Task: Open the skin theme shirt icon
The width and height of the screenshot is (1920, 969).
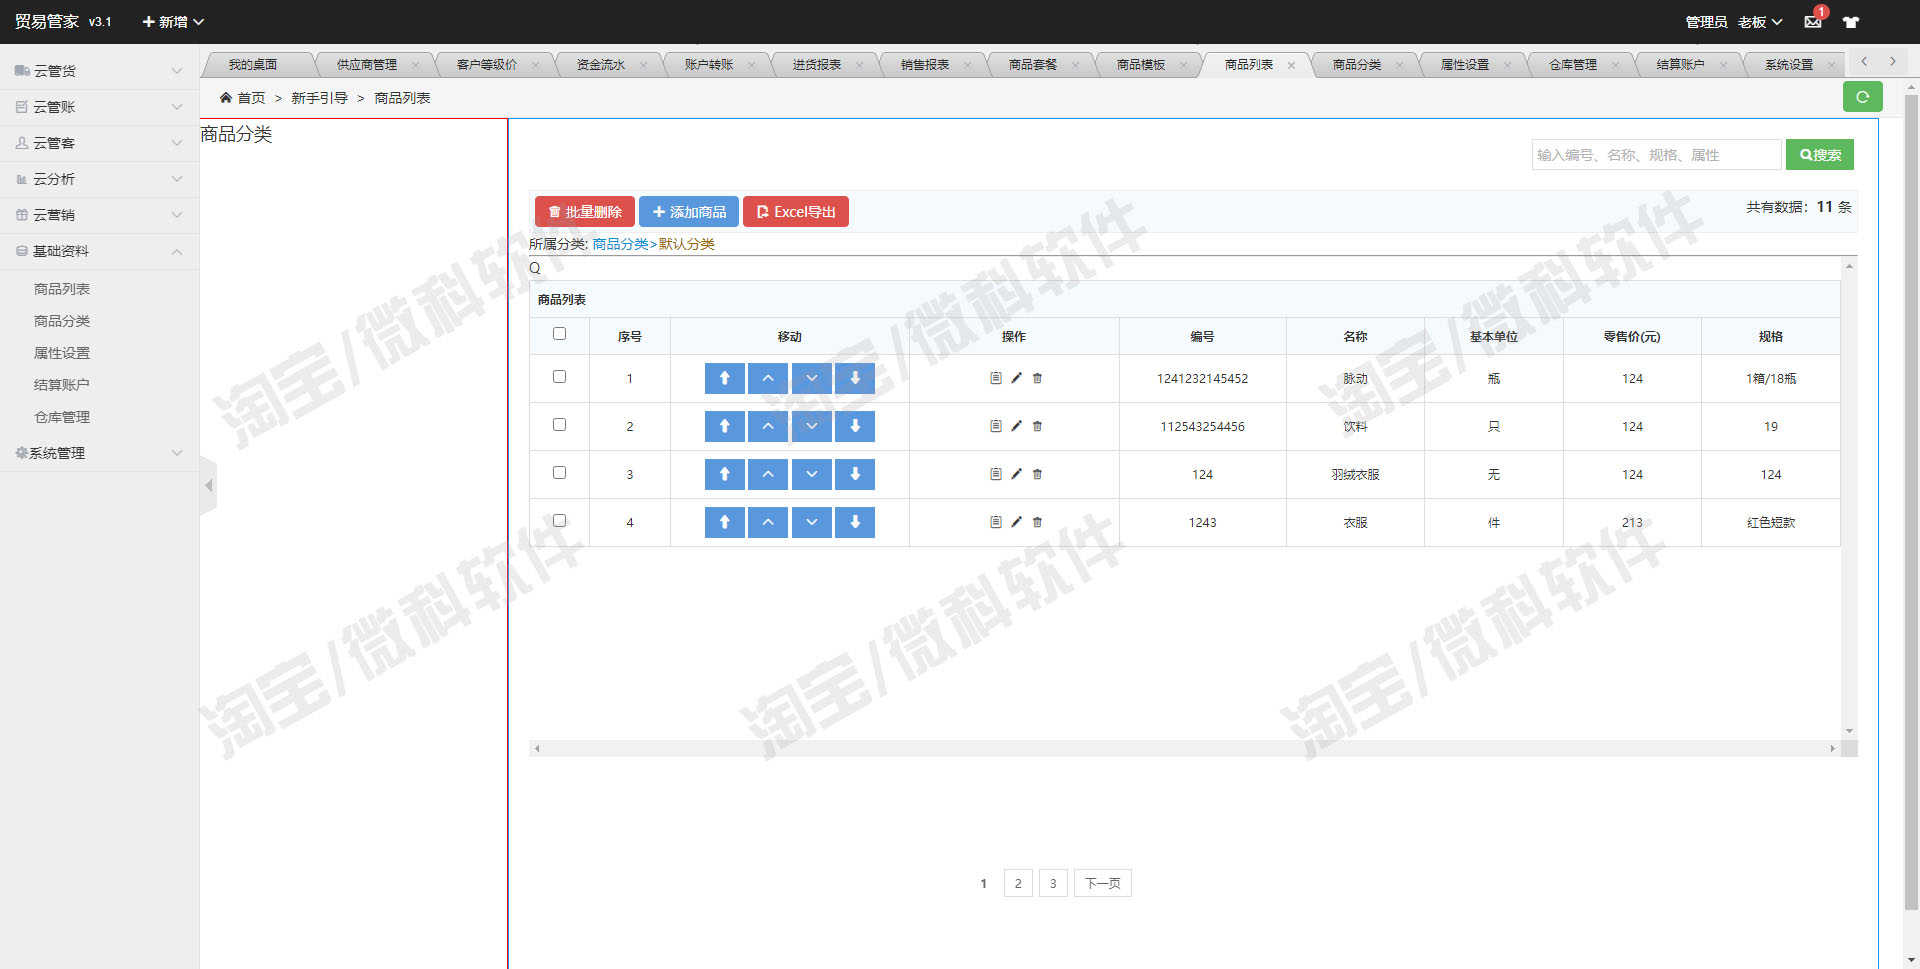Action: [x=1851, y=22]
